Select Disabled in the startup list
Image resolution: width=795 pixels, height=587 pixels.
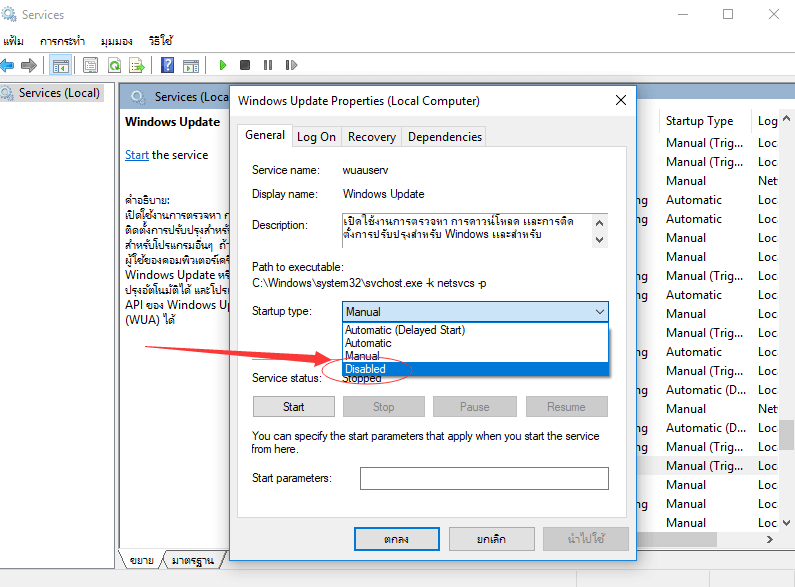pyautogui.click(x=475, y=369)
